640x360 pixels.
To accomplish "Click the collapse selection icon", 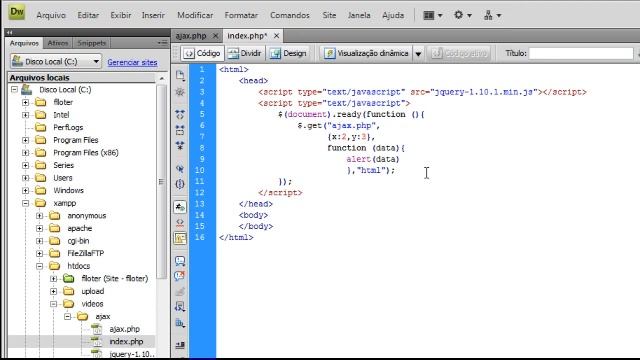I will pos(180,130).
